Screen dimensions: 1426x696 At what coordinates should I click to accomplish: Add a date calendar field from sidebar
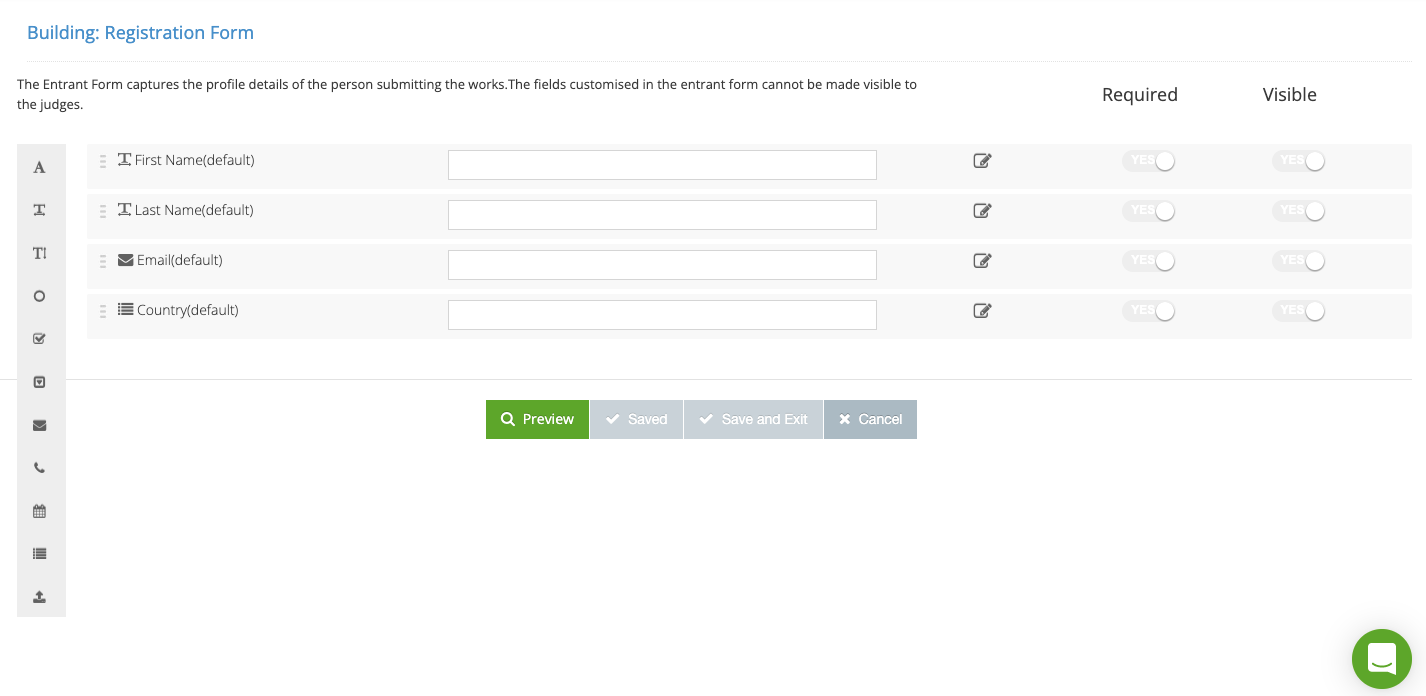tap(40, 511)
